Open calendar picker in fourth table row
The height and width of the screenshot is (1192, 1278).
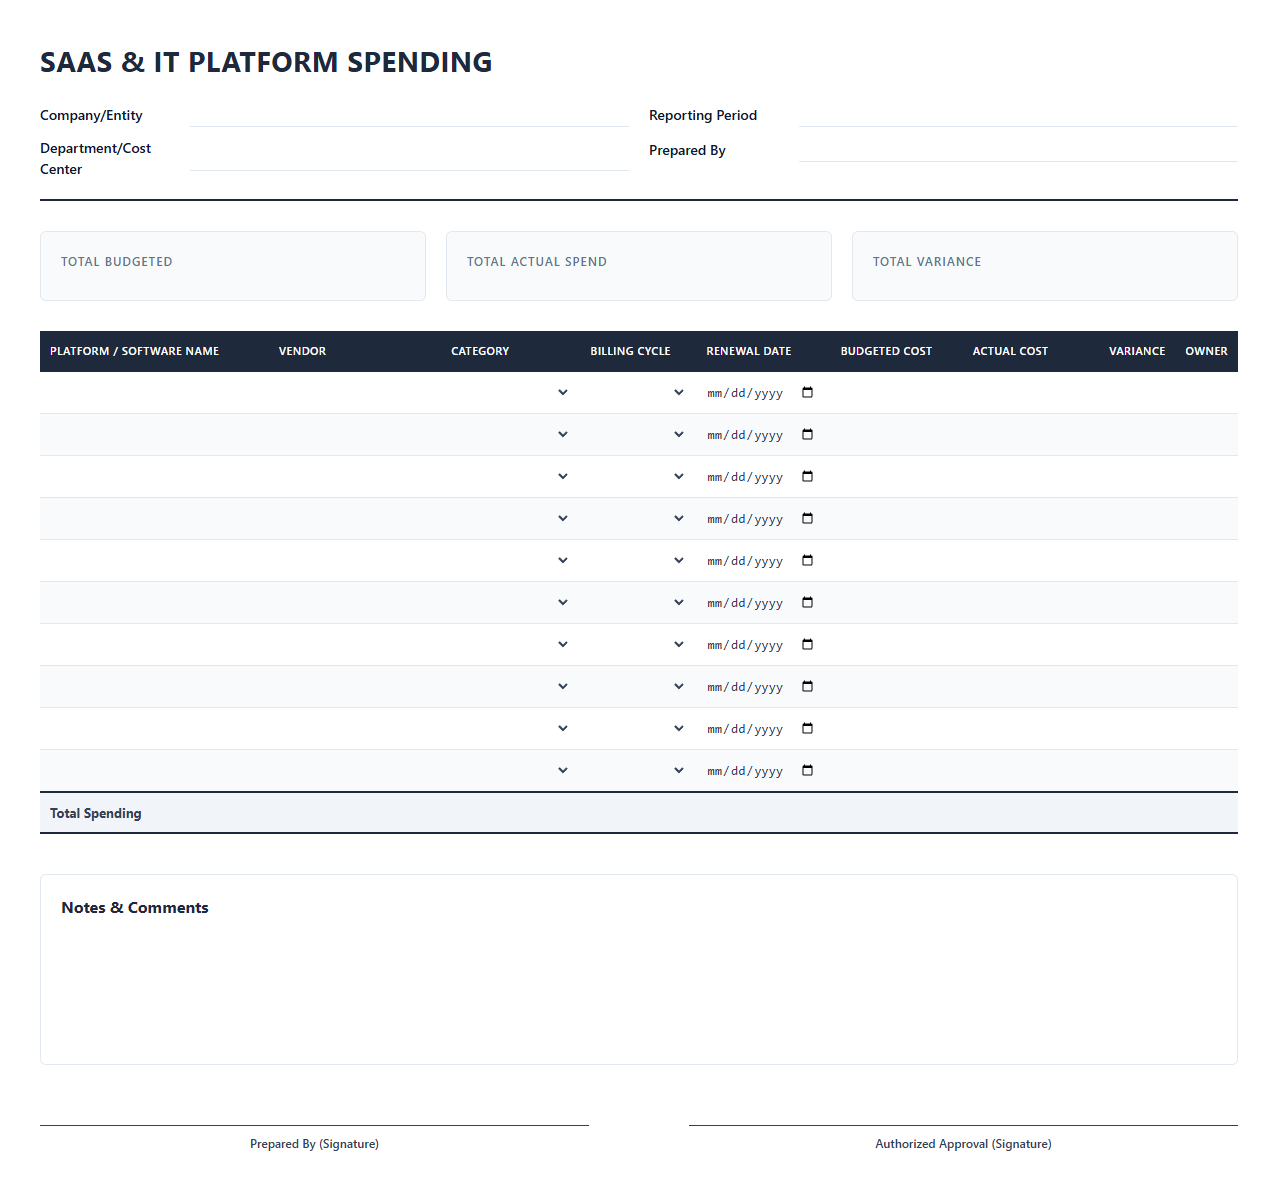click(808, 519)
